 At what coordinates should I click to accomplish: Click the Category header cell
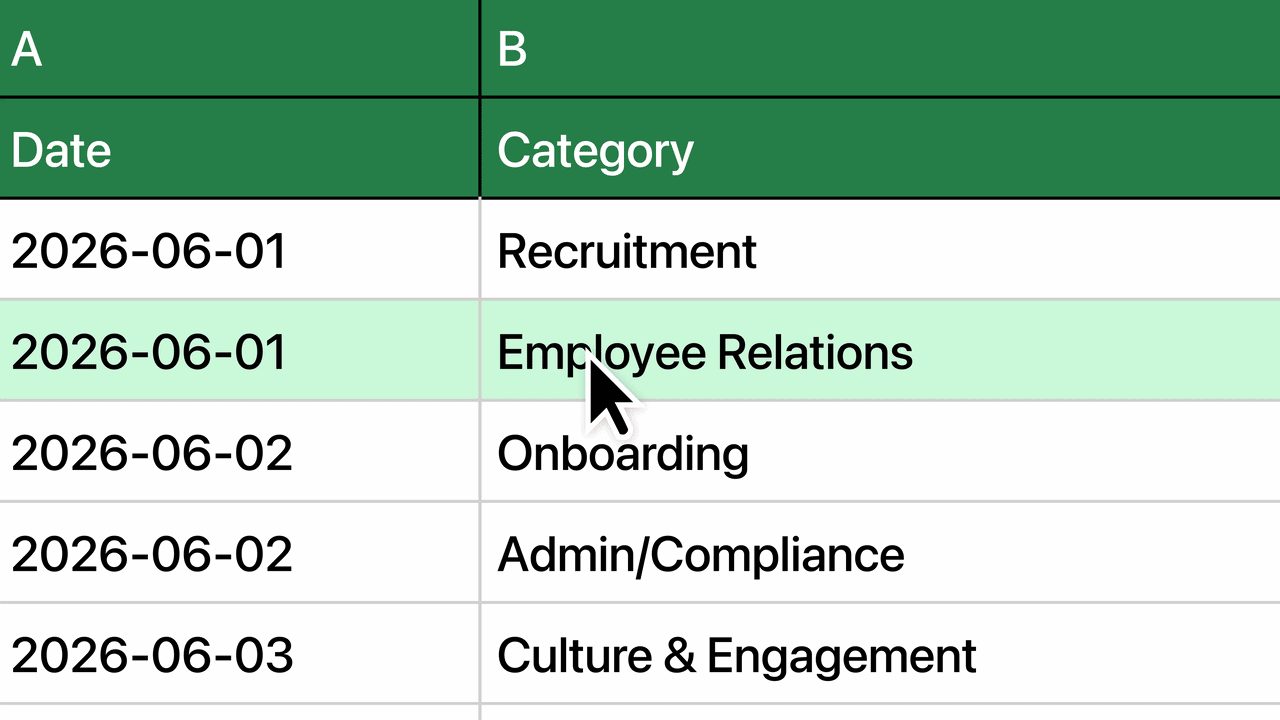pyautogui.click(x=881, y=149)
